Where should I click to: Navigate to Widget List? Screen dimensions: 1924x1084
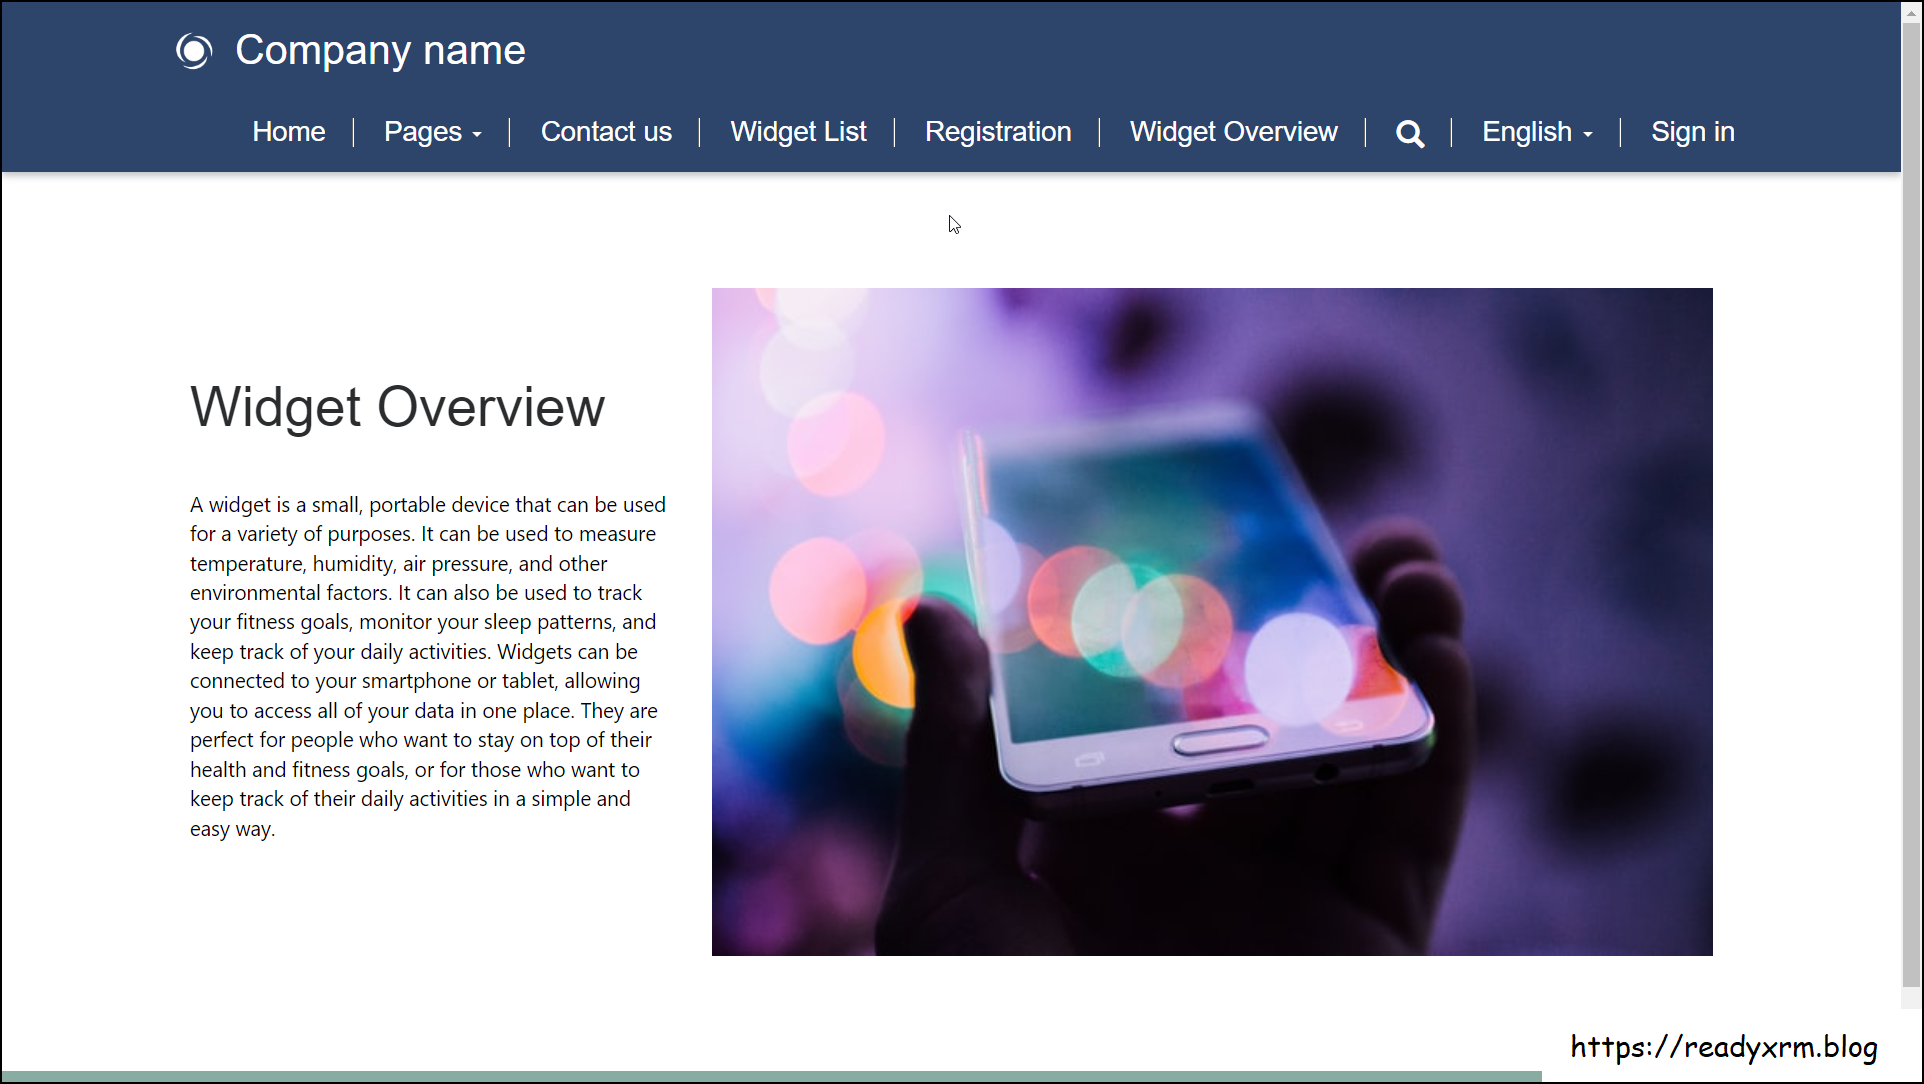tap(798, 132)
